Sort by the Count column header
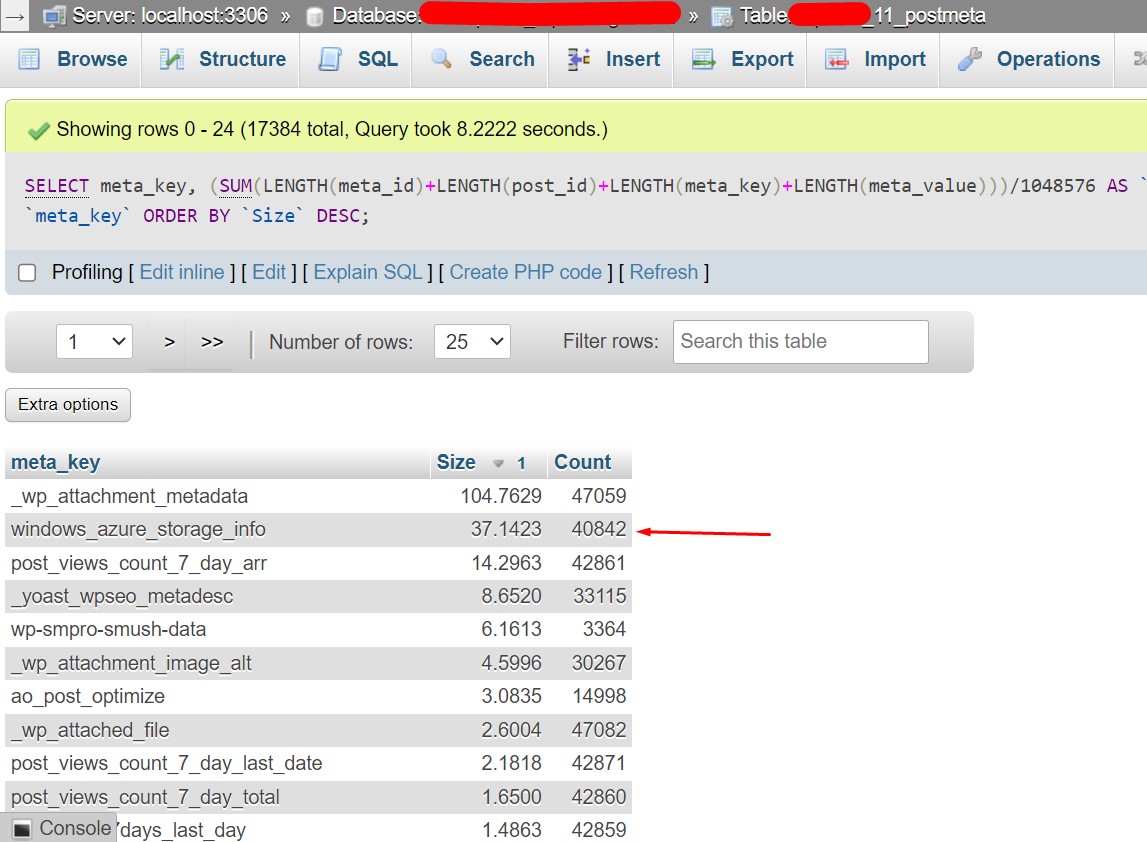Viewport: 1147px width, 842px height. (582, 462)
